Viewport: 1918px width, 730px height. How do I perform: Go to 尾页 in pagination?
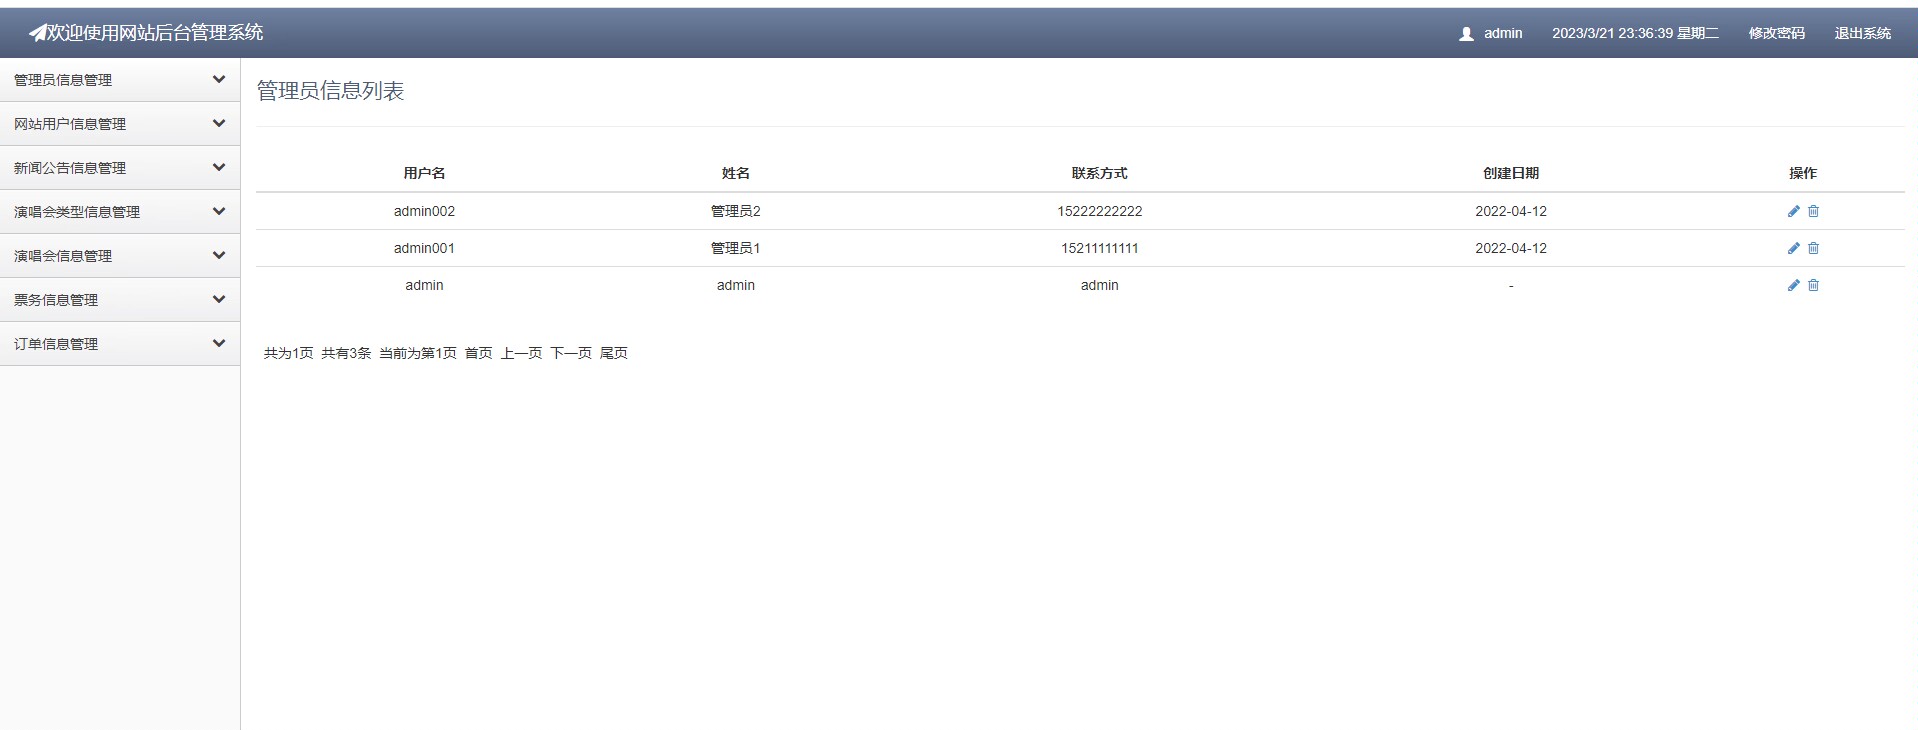click(x=614, y=353)
